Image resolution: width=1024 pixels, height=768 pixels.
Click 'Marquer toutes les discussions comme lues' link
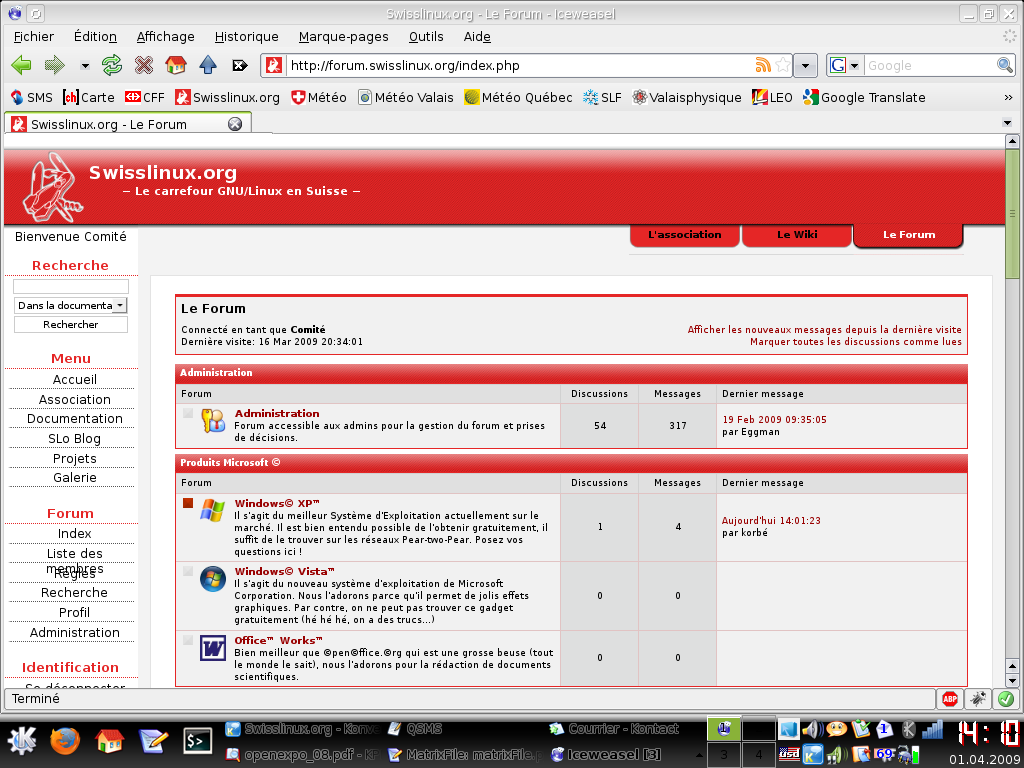point(856,341)
